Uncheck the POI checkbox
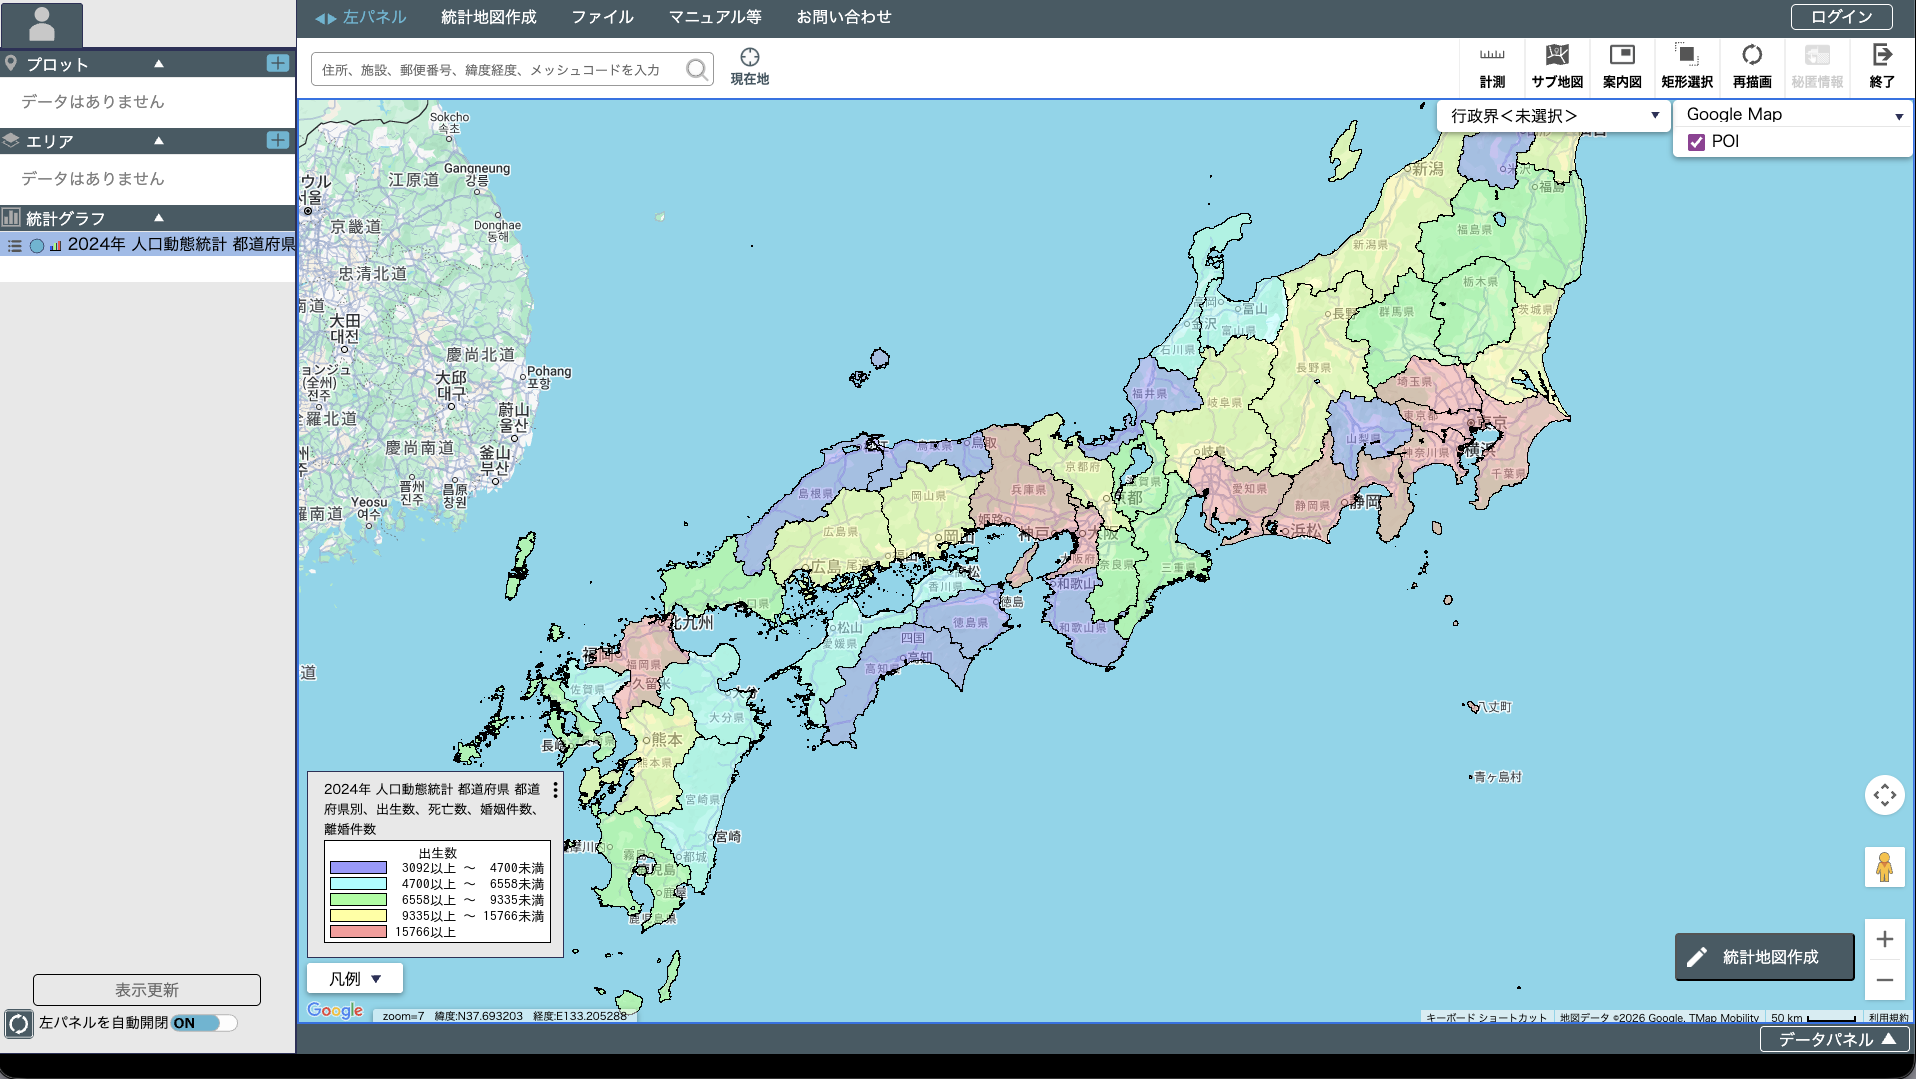This screenshot has width=1916, height=1079. [1696, 142]
